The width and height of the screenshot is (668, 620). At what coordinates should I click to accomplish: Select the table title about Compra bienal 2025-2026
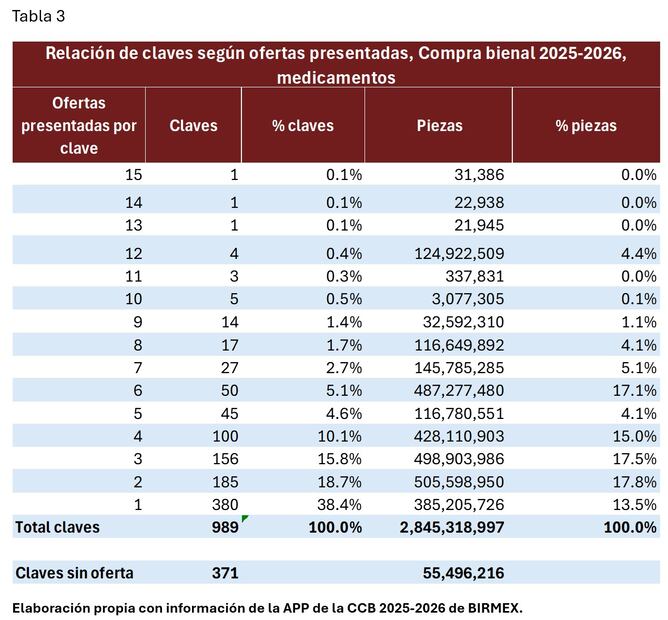(336, 65)
